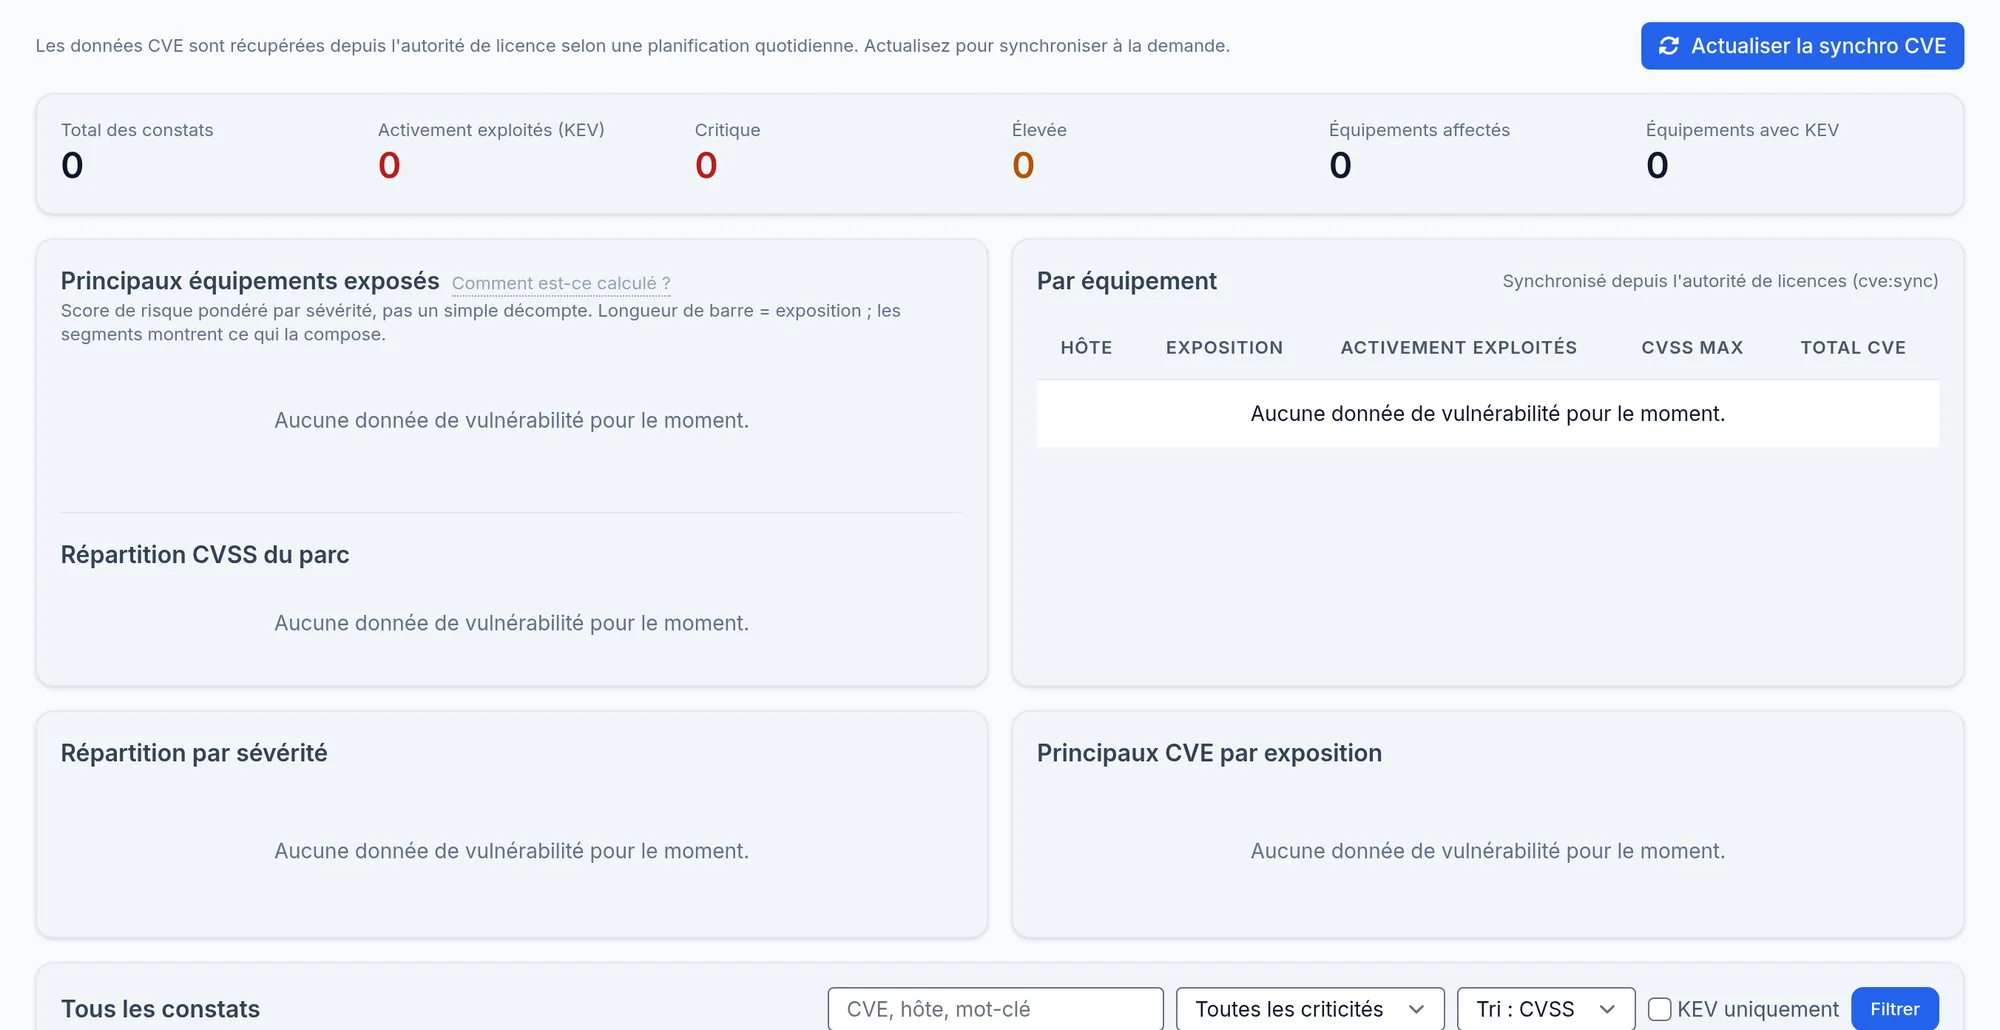Click the 'EXPOSITION' column header
This screenshot has height=1030, width=2000.
1224,347
